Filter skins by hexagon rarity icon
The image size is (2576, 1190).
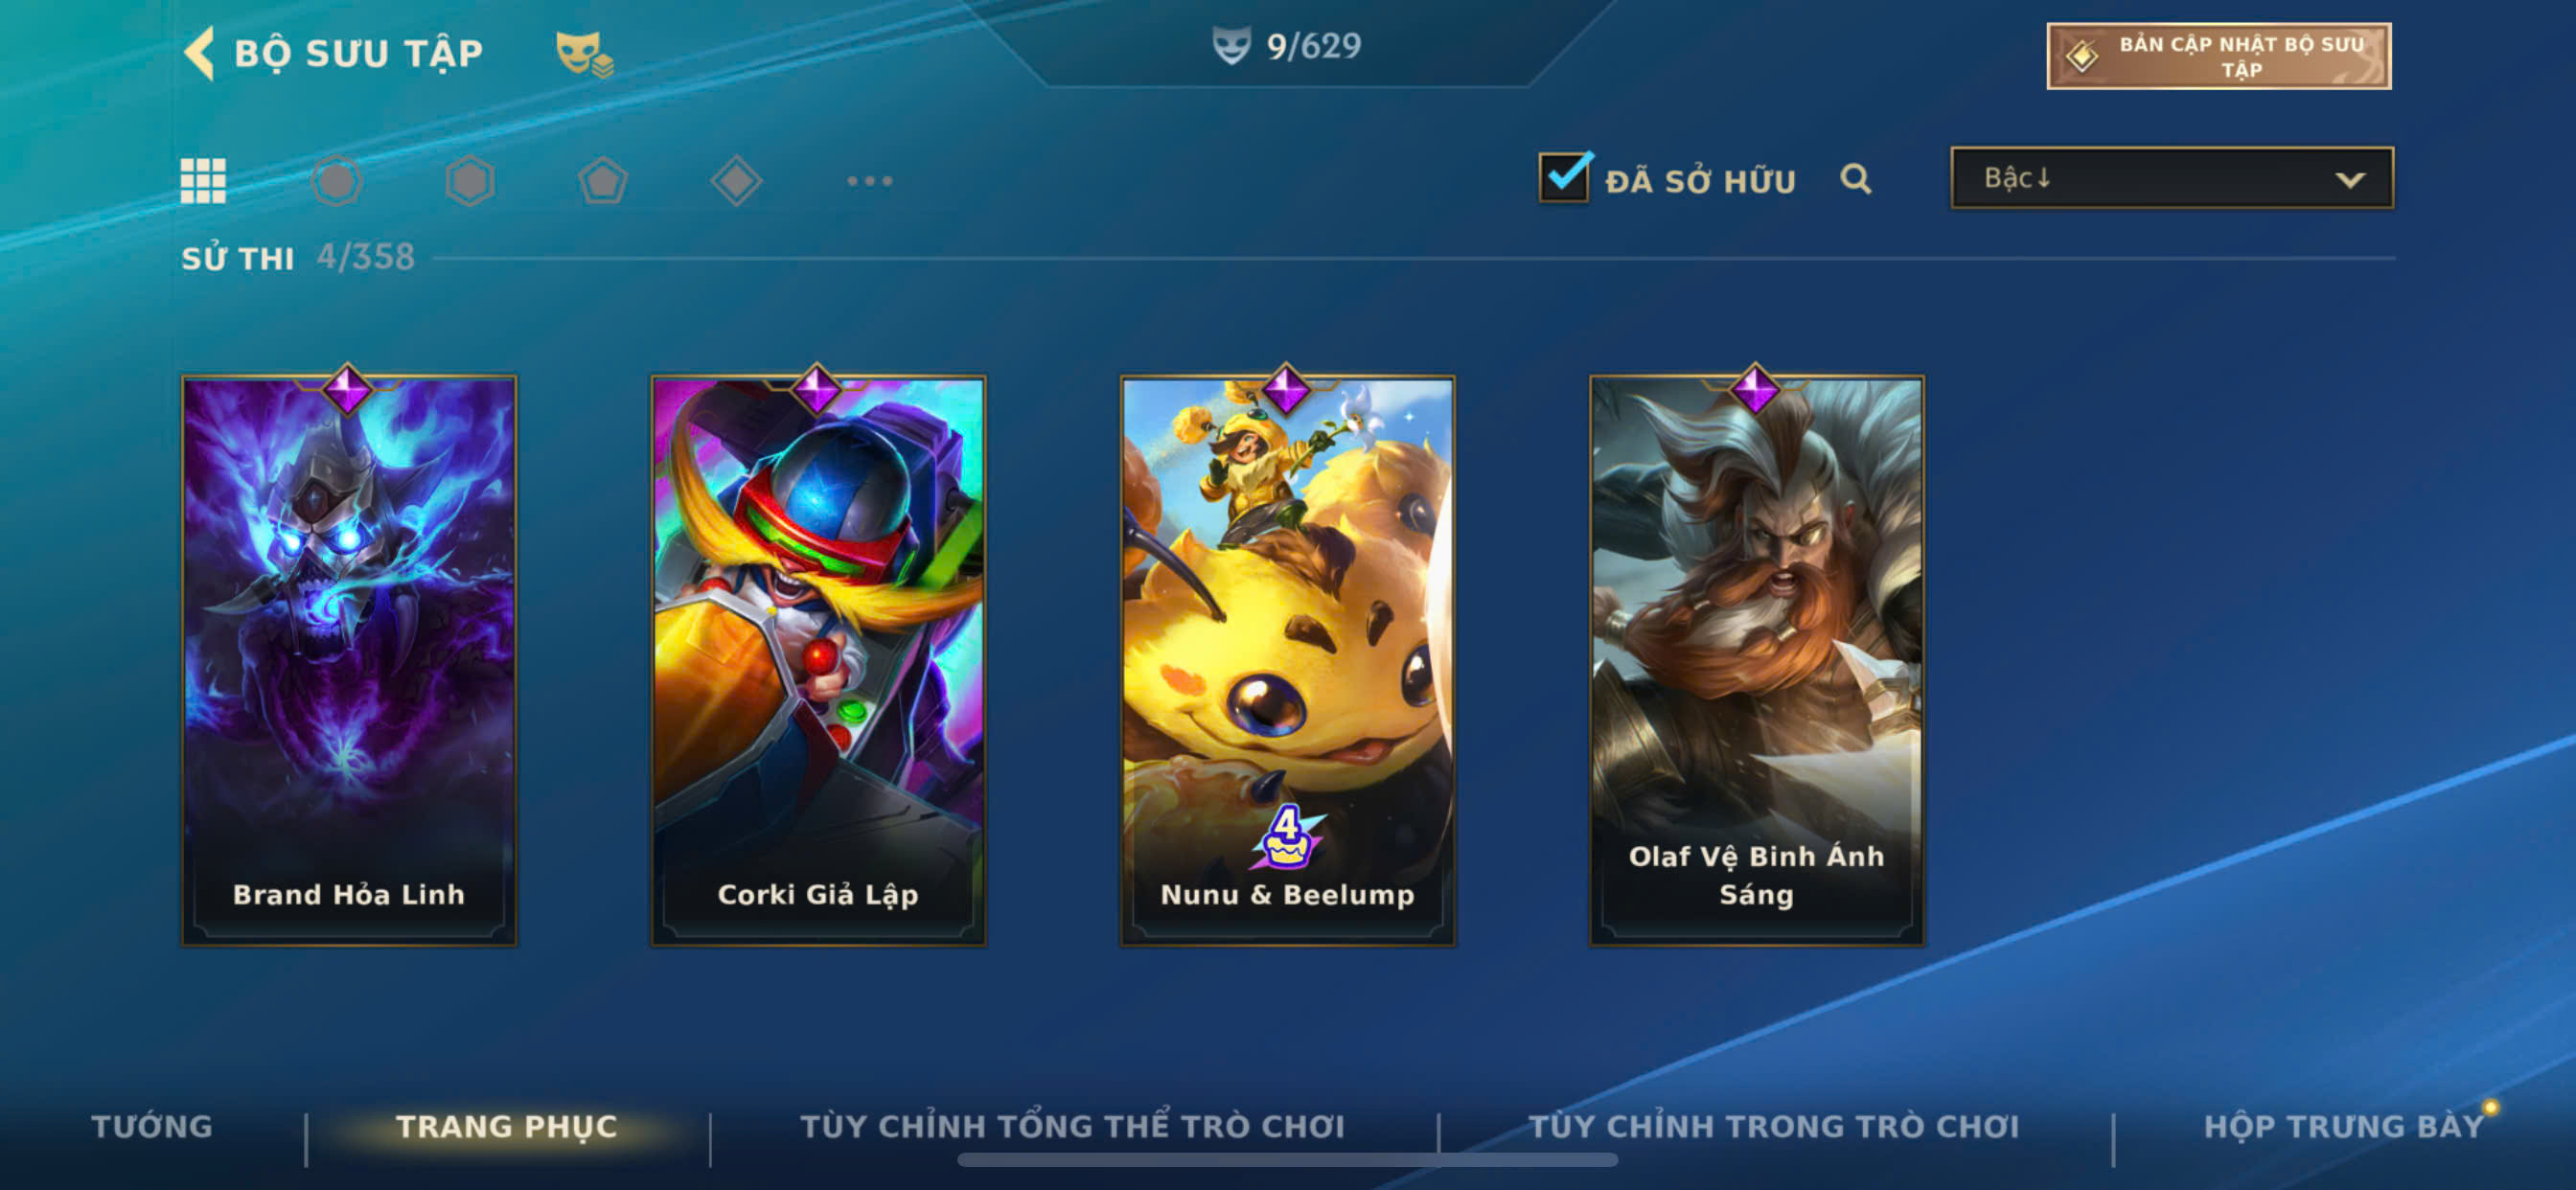[x=470, y=181]
